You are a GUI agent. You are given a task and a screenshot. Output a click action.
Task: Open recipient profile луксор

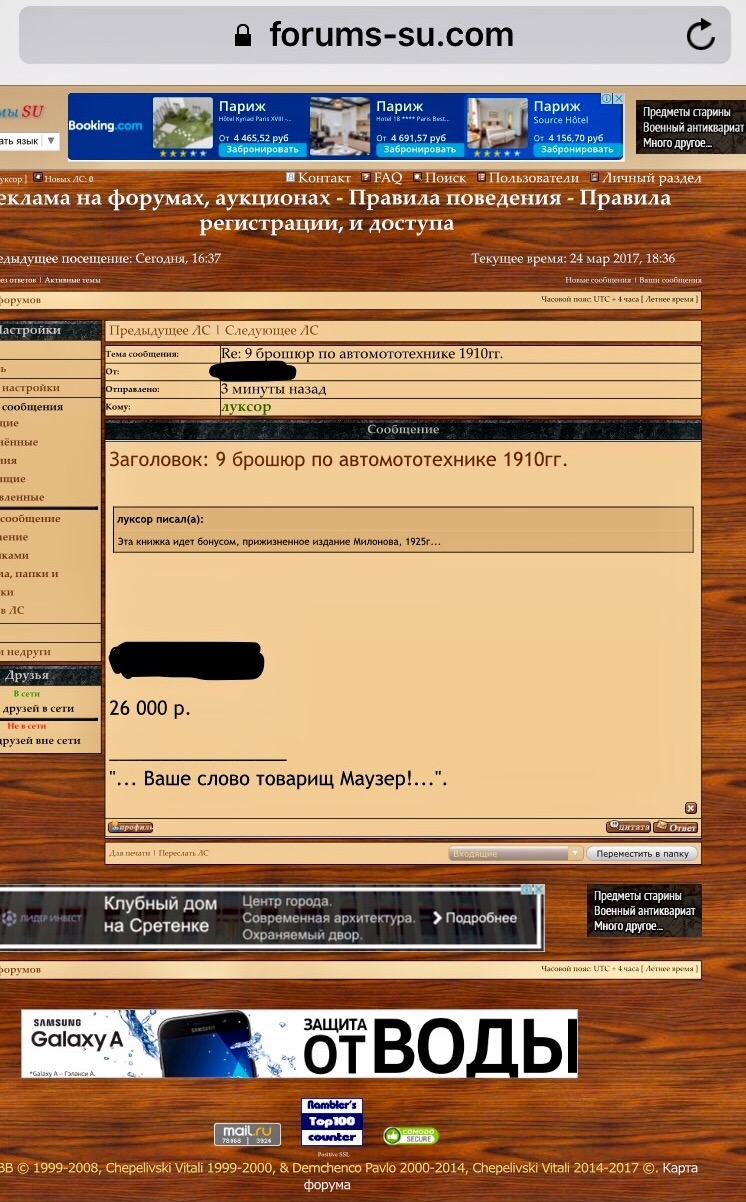coord(245,407)
